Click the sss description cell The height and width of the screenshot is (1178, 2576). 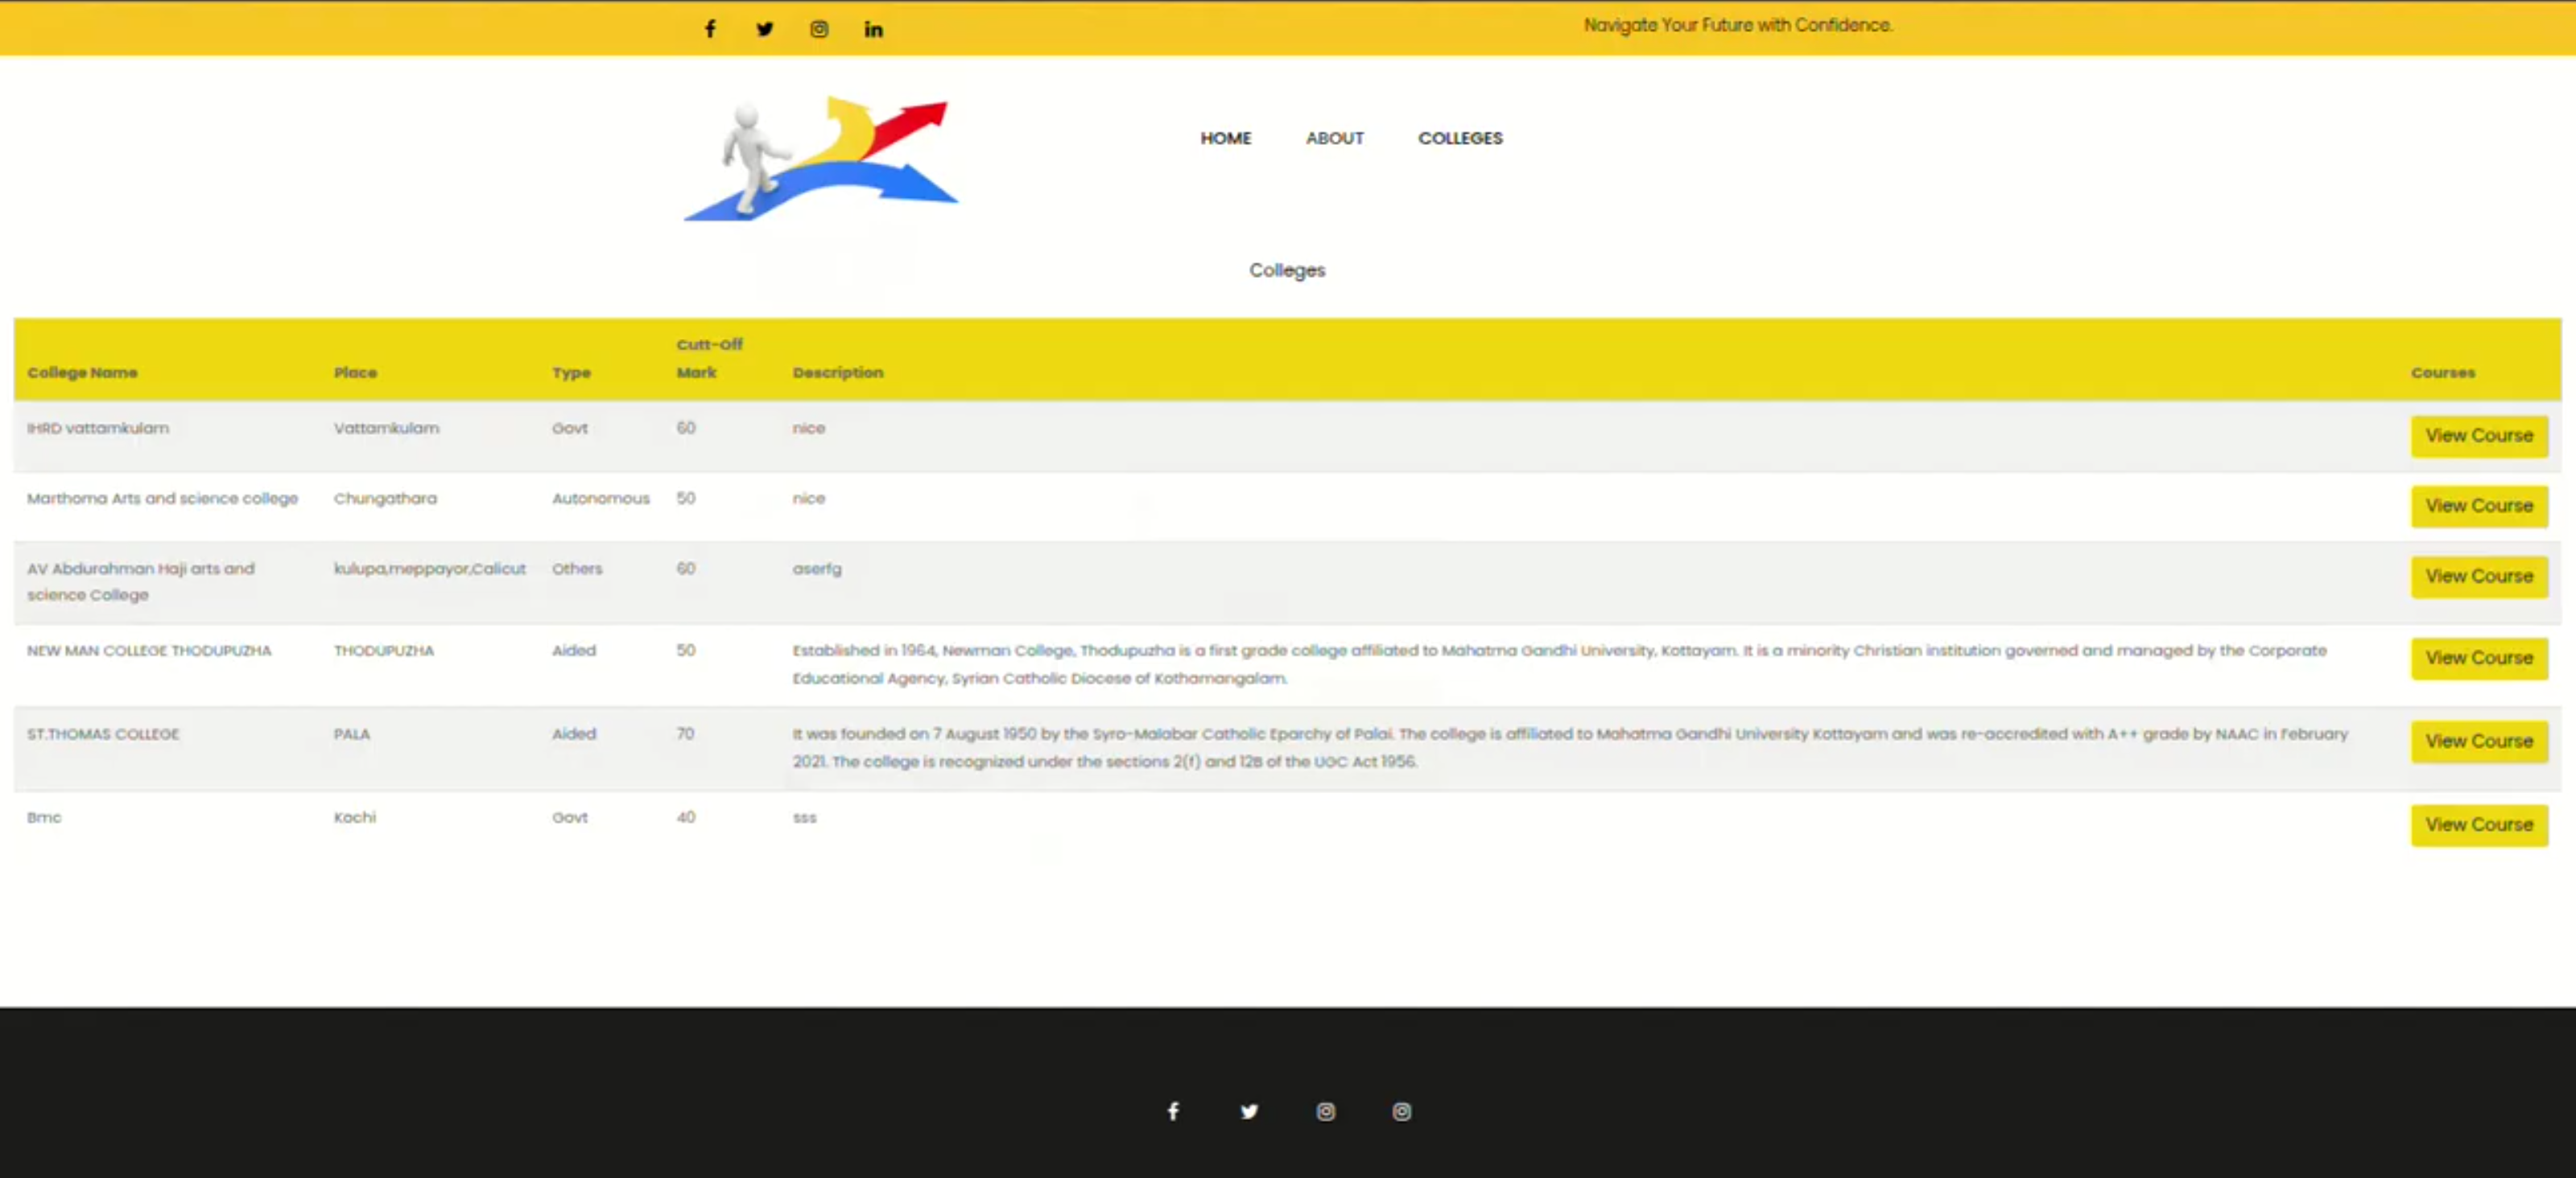805,818
